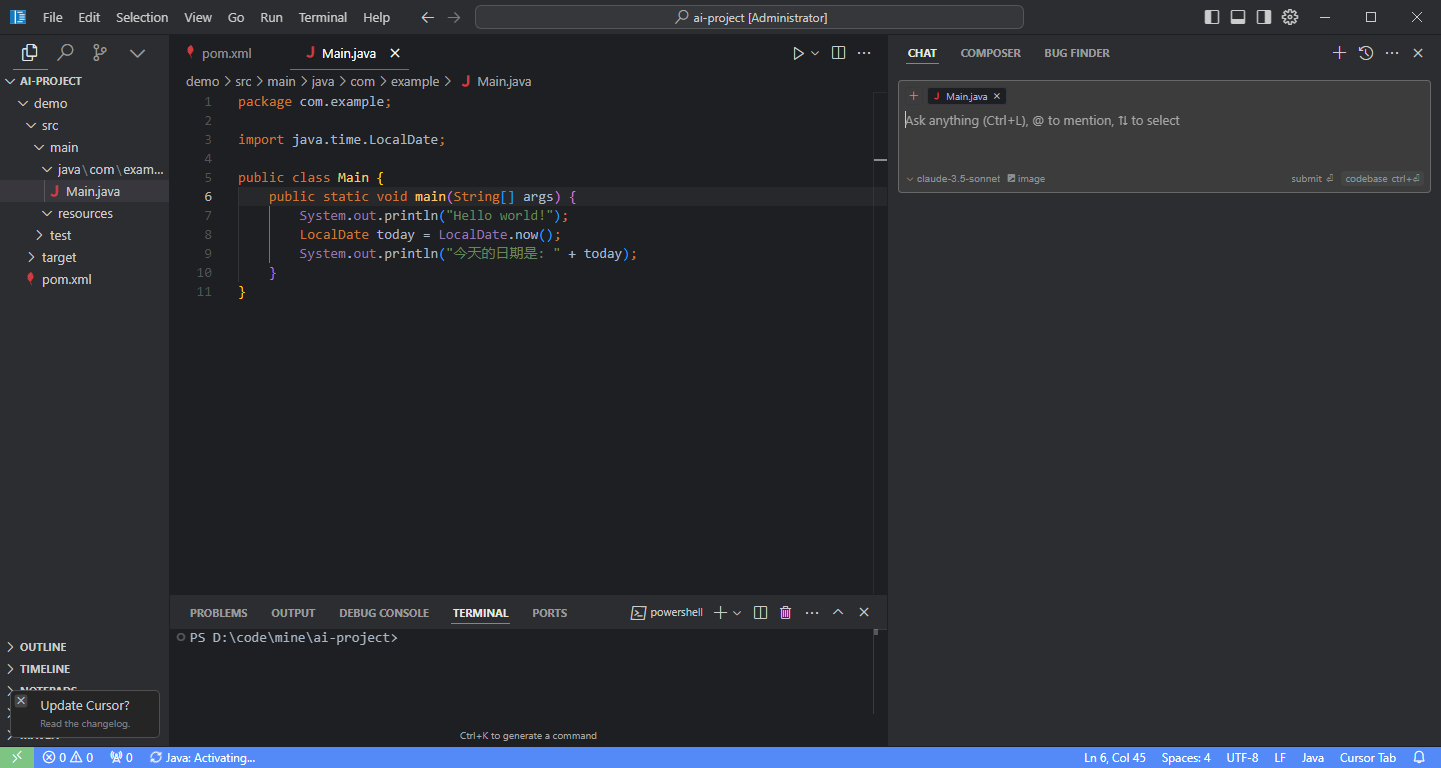The height and width of the screenshot is (768, 1441).
Task: Show errors and warnings count
Action: pos(68,757)
